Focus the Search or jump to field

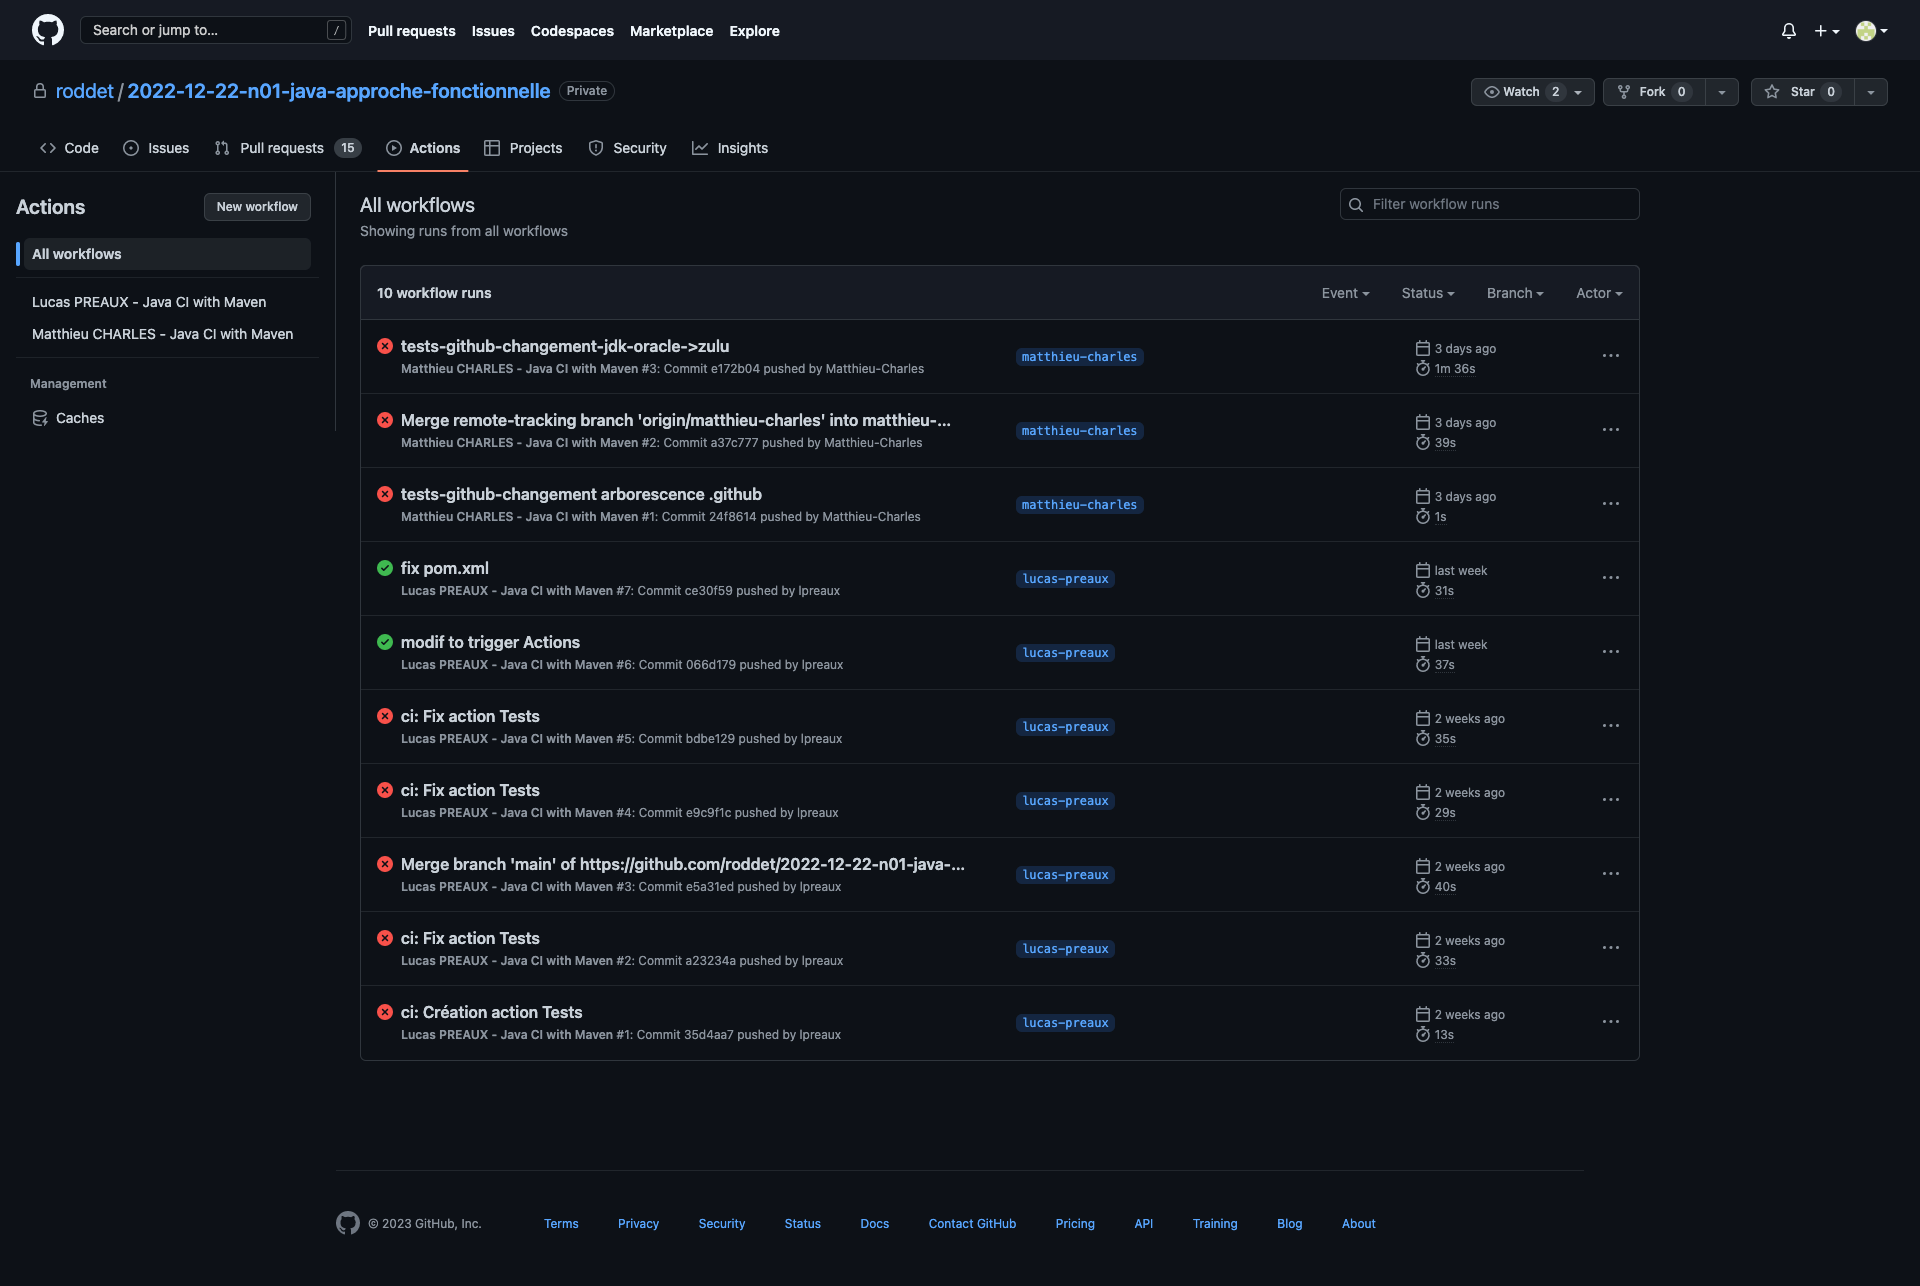tap(215, 30)
